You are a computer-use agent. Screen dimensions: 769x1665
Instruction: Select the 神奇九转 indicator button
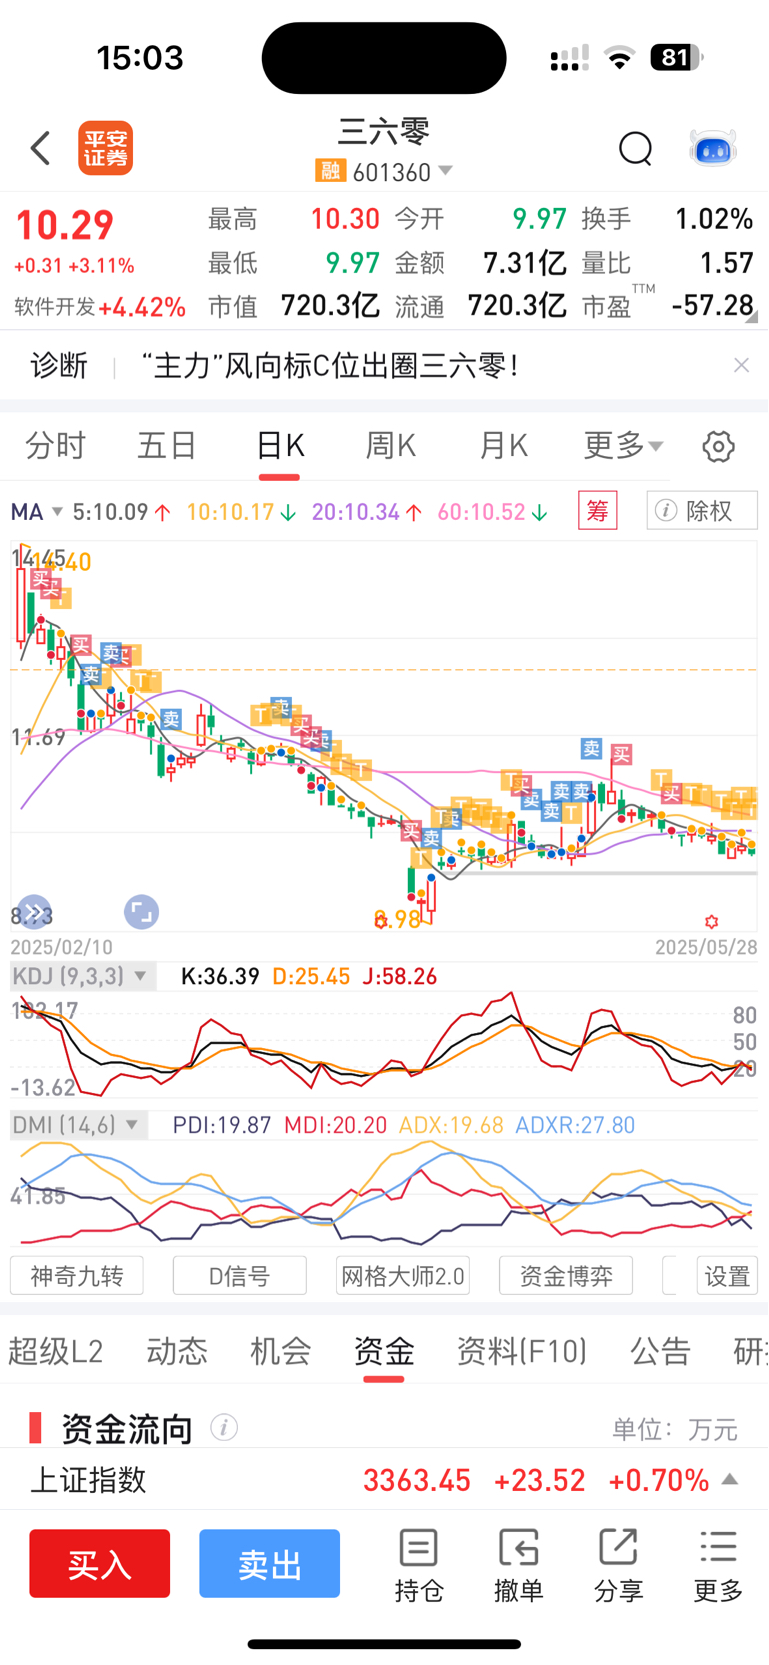pyautogui.click(x=77, y=1276)
